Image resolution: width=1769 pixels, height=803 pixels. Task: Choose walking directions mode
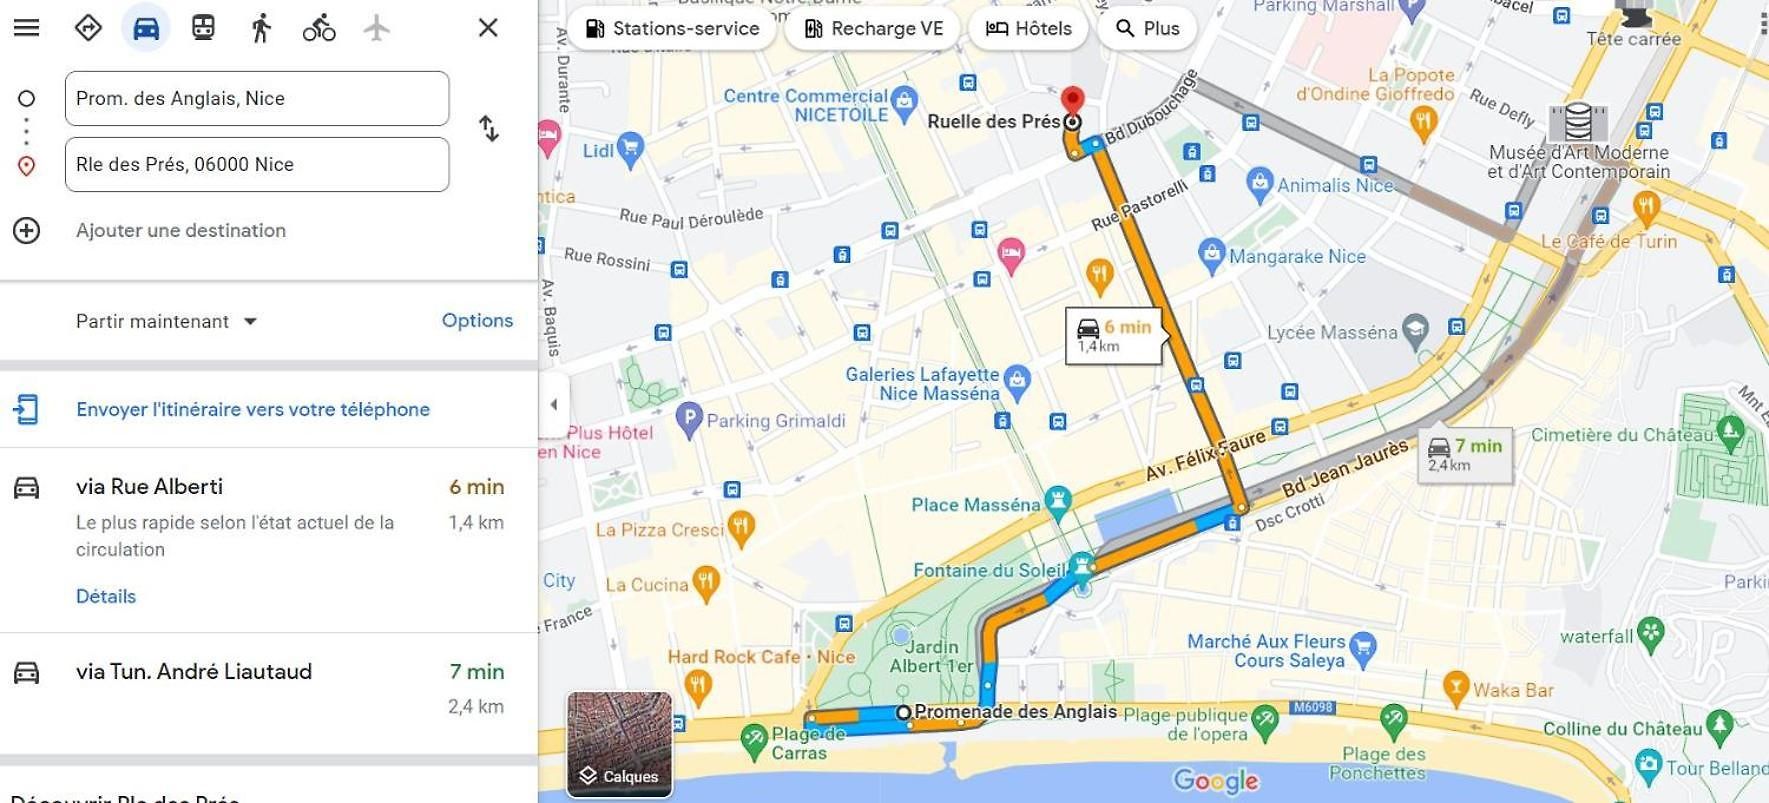261,28
